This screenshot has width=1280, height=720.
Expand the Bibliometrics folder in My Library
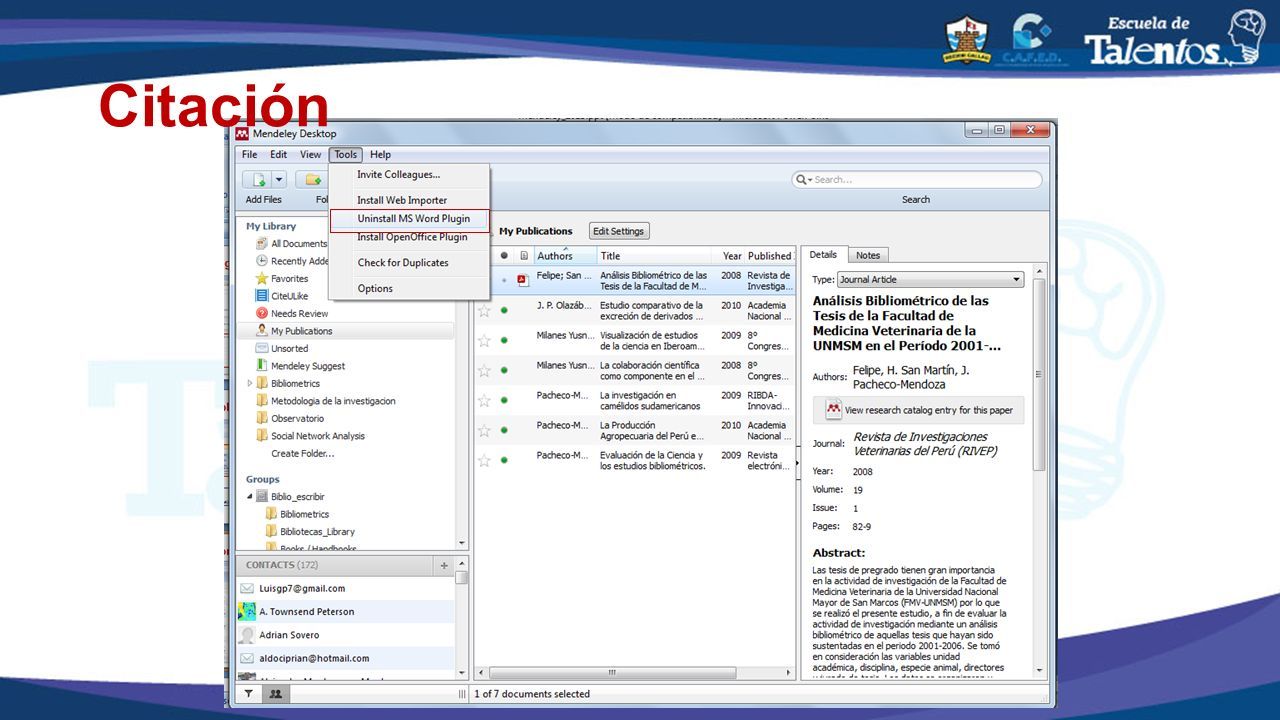pyautogui.click(x=250, y=383)
